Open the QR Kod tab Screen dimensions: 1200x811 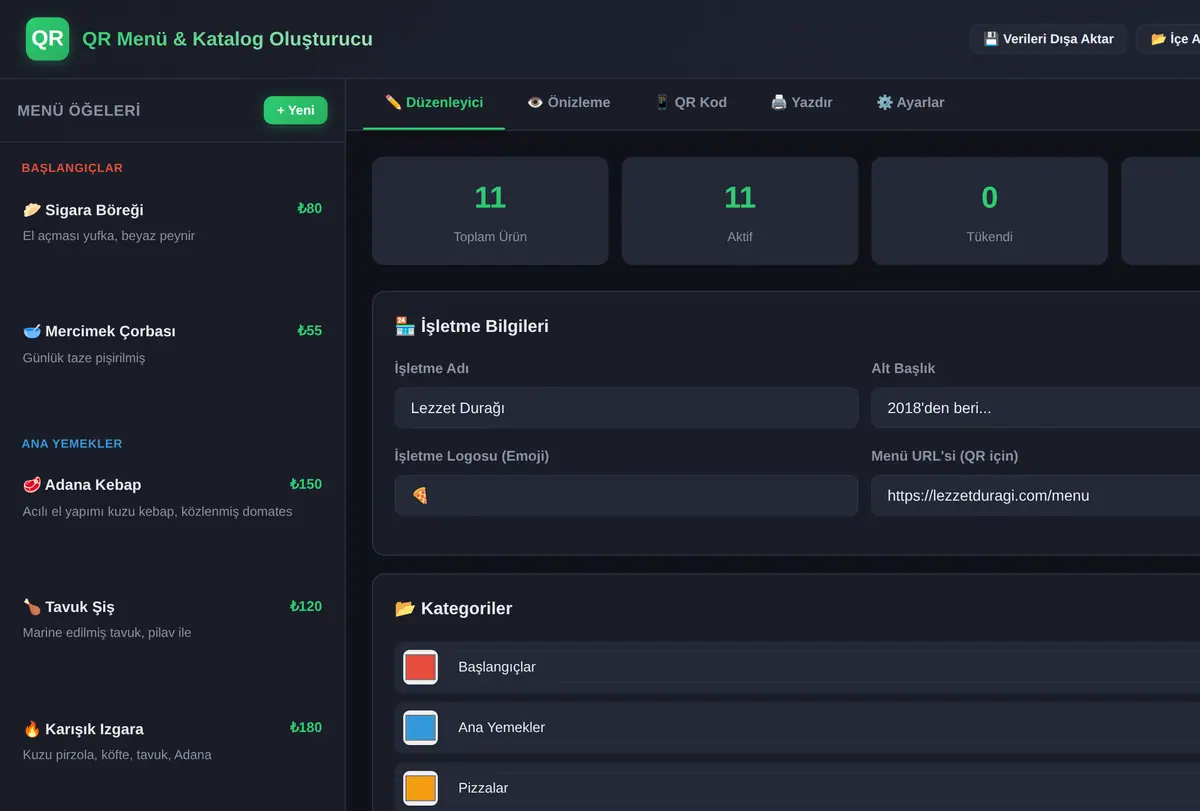coord(690,103)
